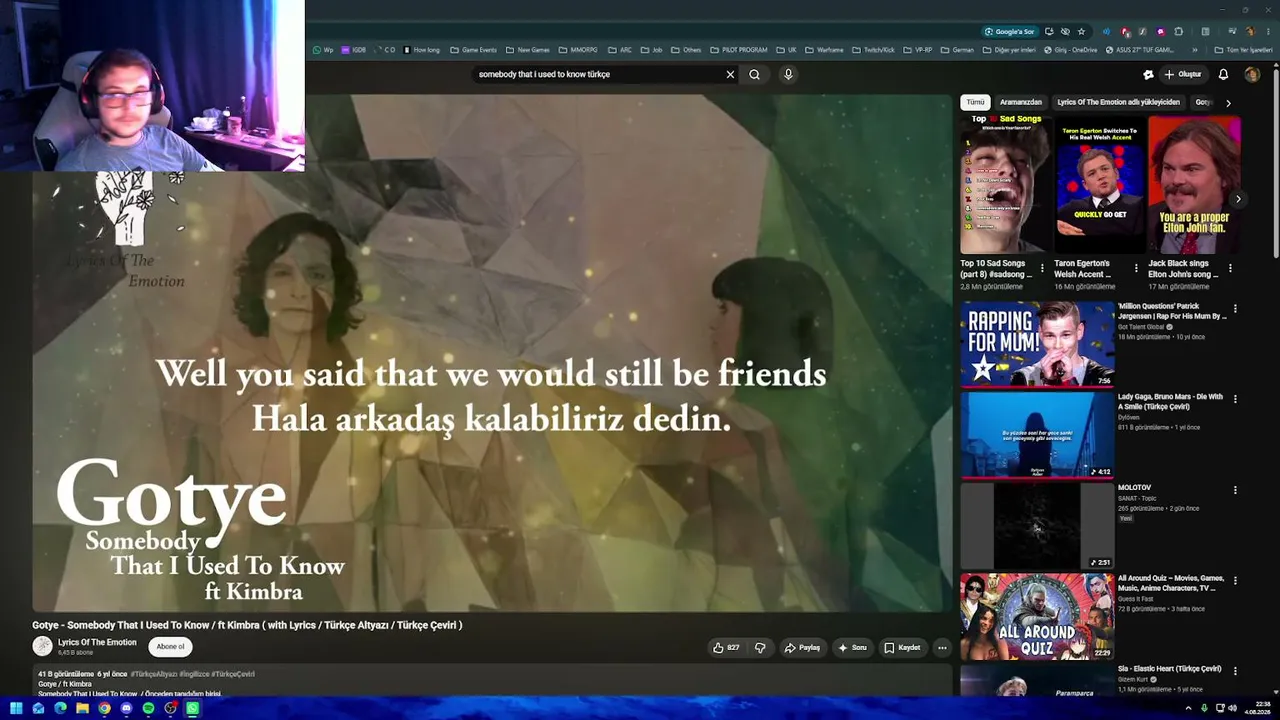This screenshot has height=720, width=1280.
Task: Open the Wp bookmark
Action: [324, 50]
